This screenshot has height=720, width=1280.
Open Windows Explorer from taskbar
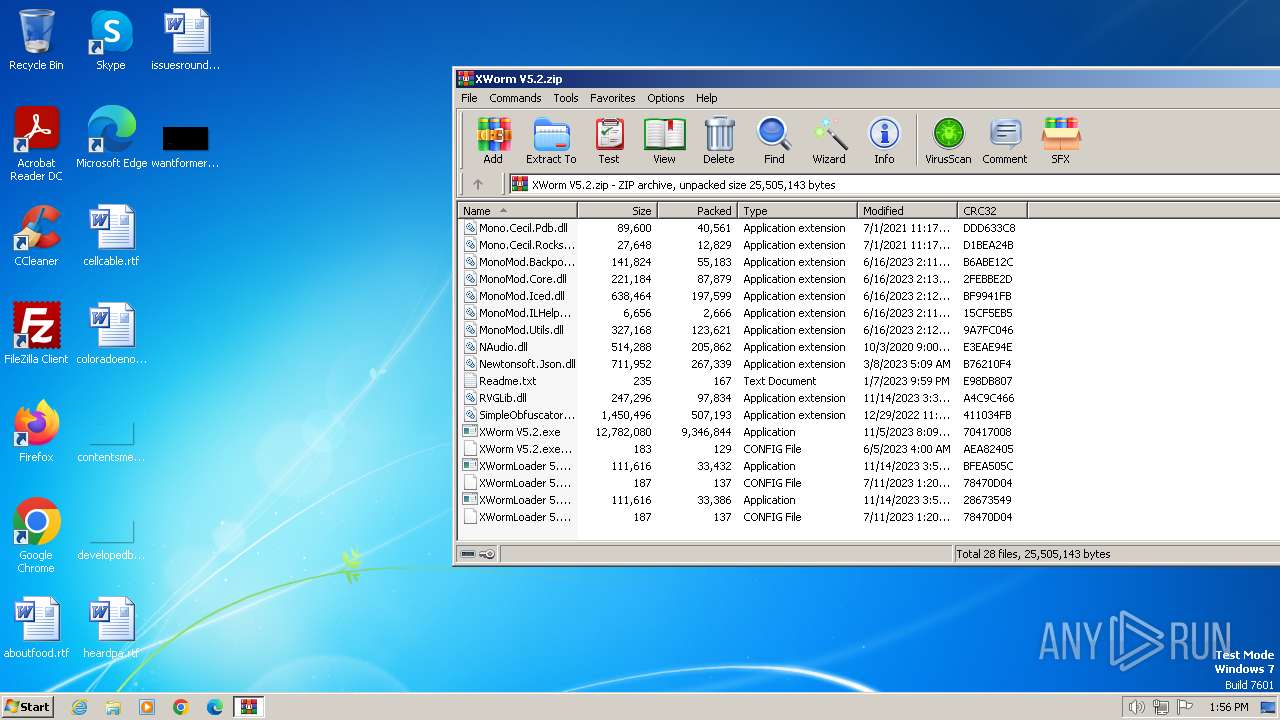[x=113, y=707]
